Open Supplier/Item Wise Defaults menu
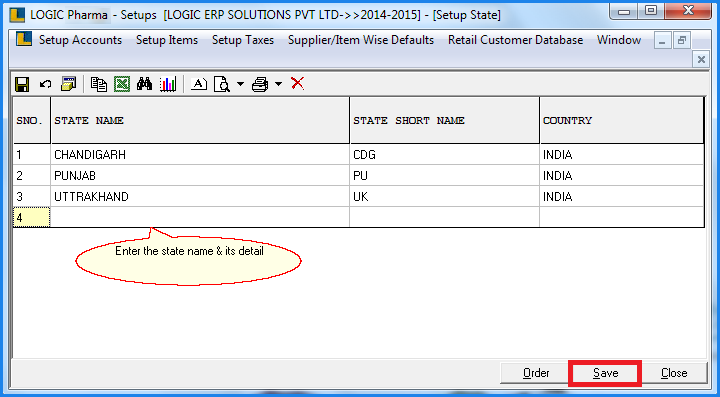The image size is (720, 397). [x=361, y=40]
